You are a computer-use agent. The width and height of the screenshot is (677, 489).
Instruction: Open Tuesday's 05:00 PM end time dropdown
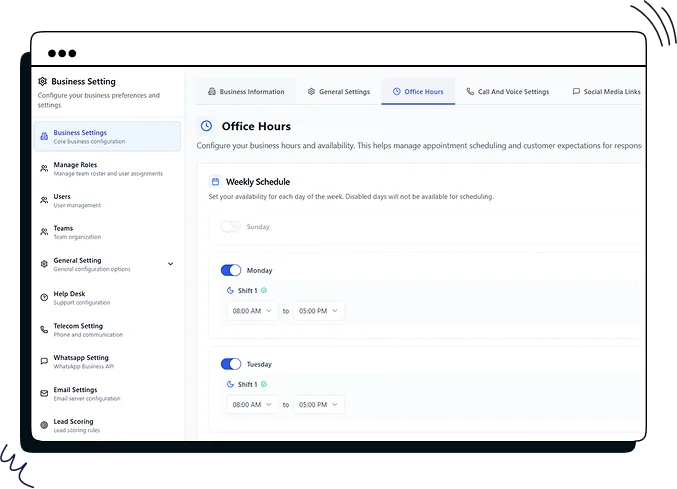click(x=319, y=405)
